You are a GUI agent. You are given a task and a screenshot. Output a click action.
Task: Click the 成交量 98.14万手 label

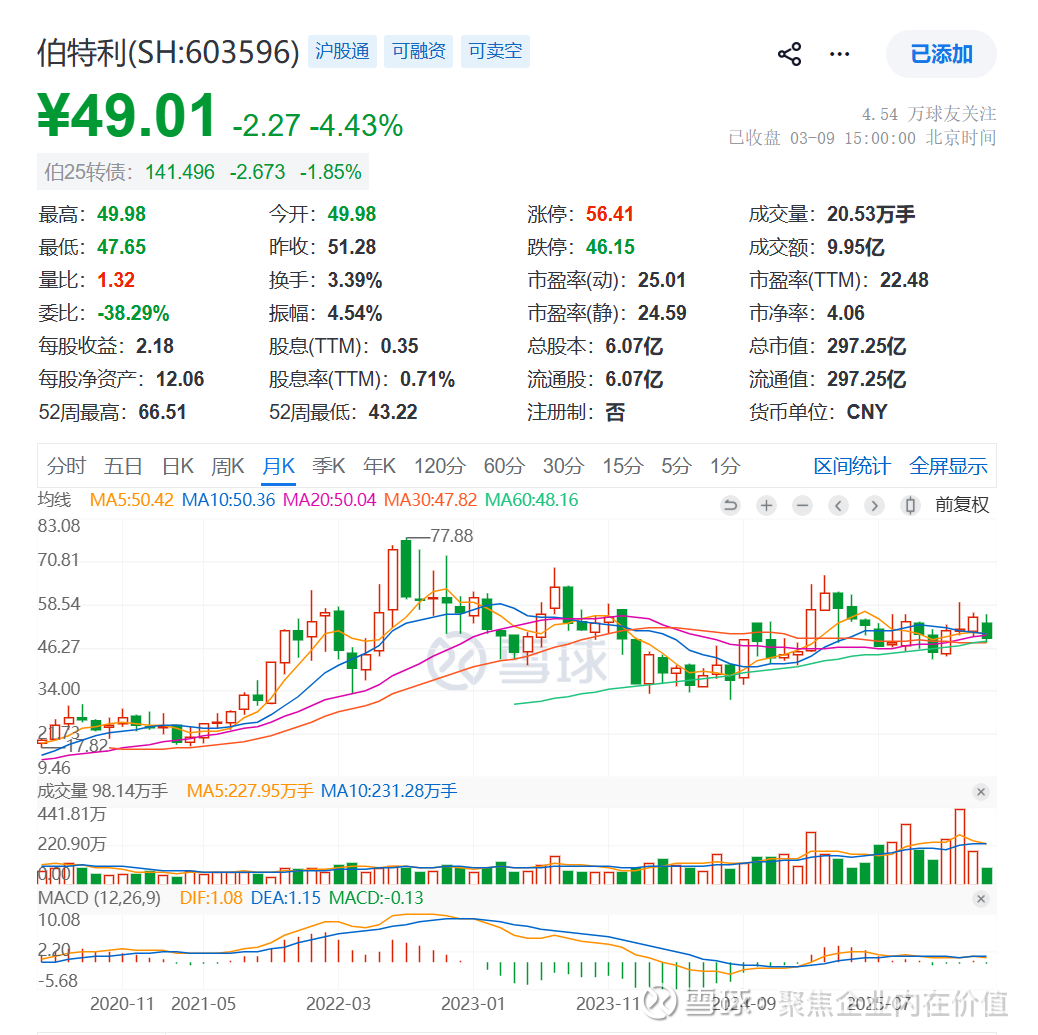(103, 791)
